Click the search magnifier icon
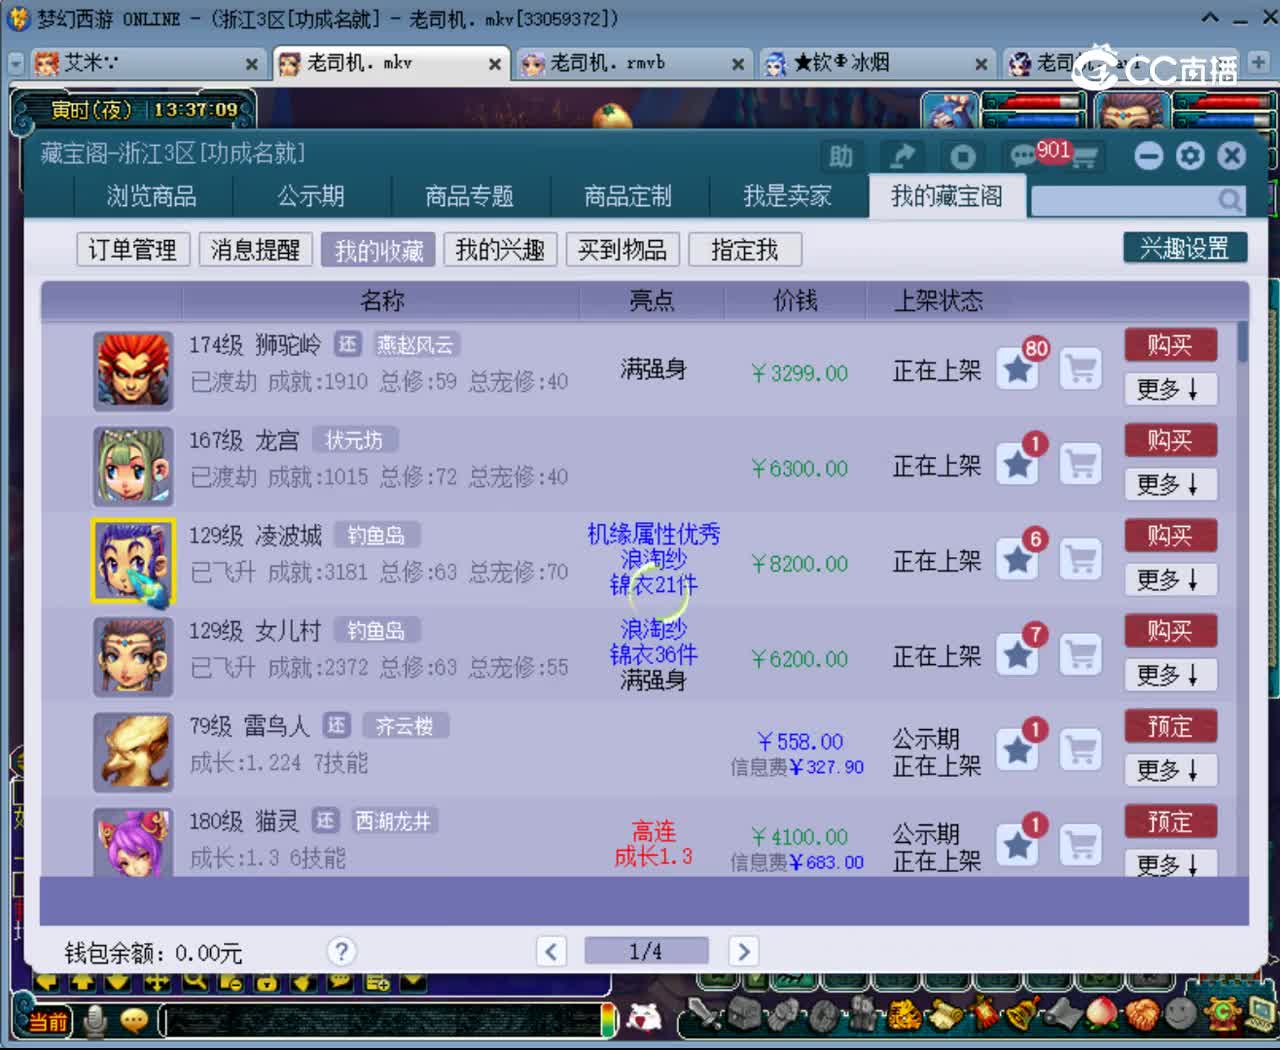 (x=1230, y=201)
